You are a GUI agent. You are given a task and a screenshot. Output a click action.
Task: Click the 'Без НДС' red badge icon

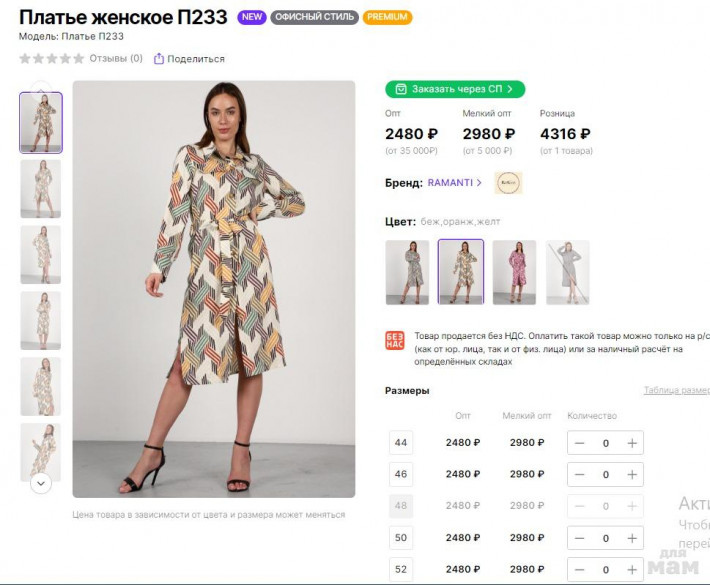(394, 341)
